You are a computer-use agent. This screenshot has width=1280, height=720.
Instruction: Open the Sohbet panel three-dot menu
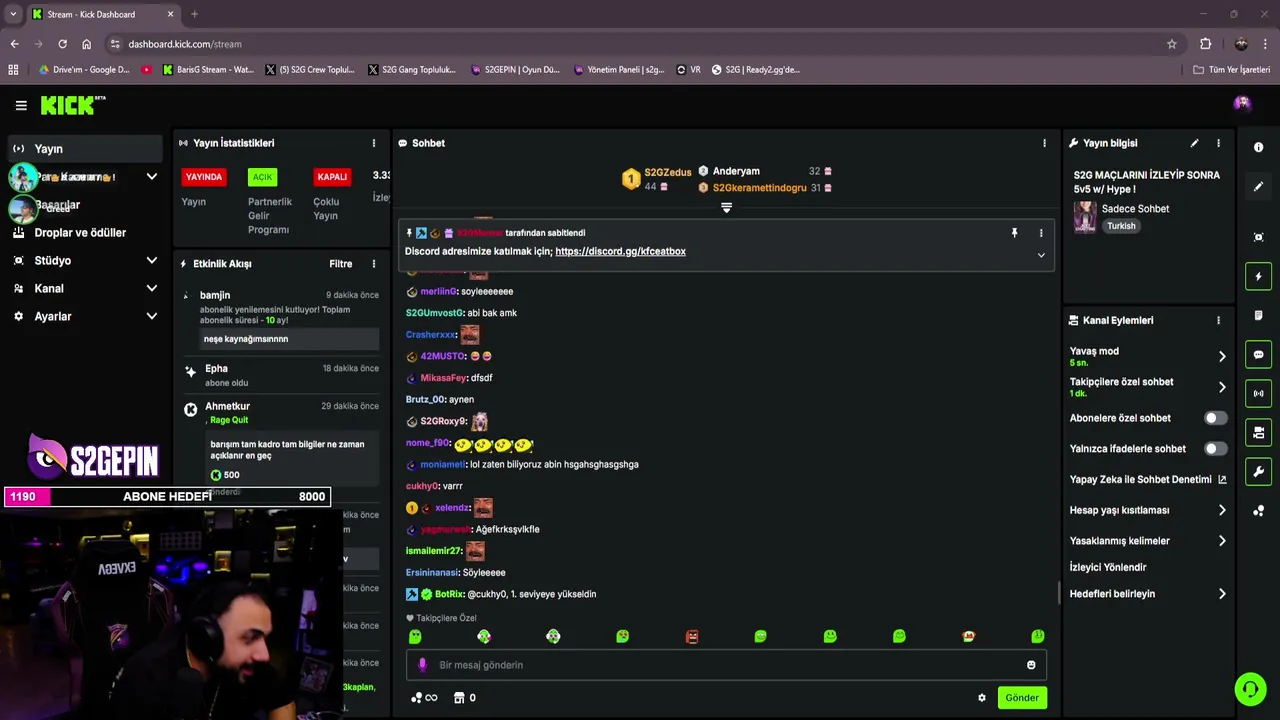coord(1044,143)
